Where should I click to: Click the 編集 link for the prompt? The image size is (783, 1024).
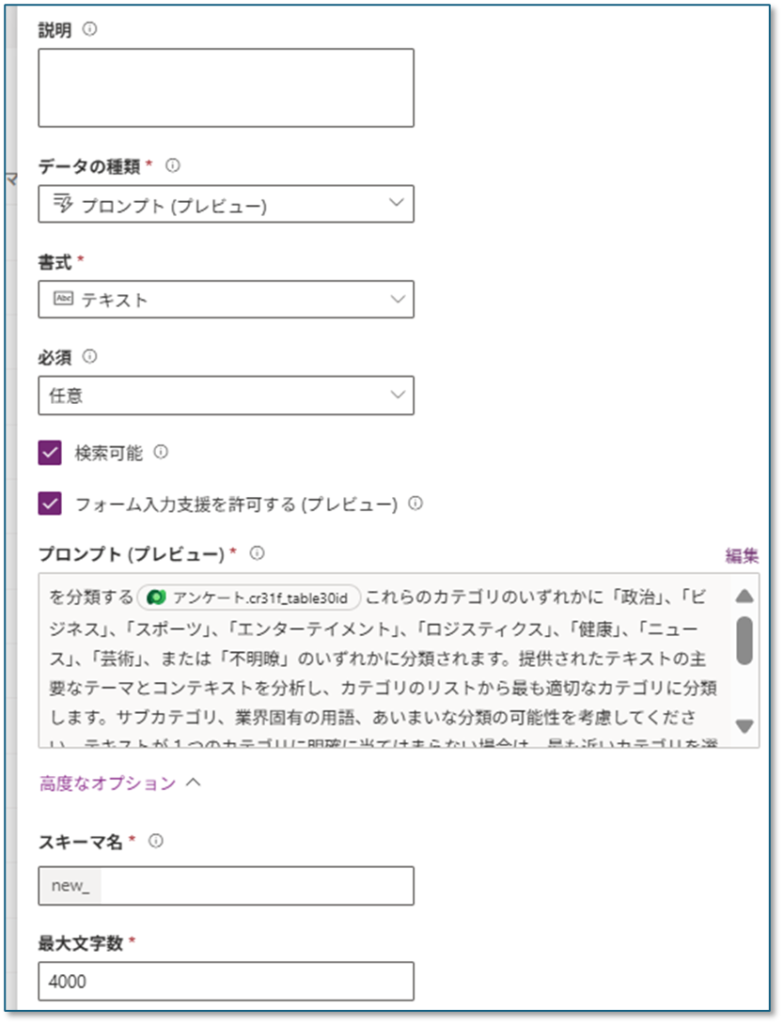741,556
